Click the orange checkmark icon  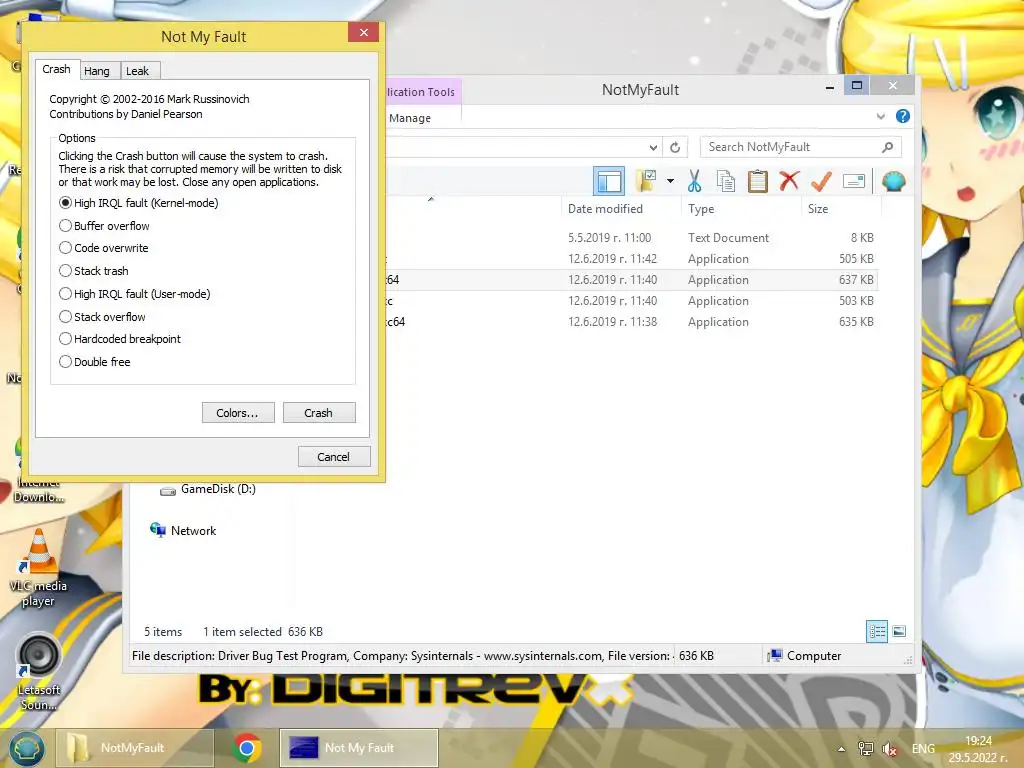[x=821, y=181]
